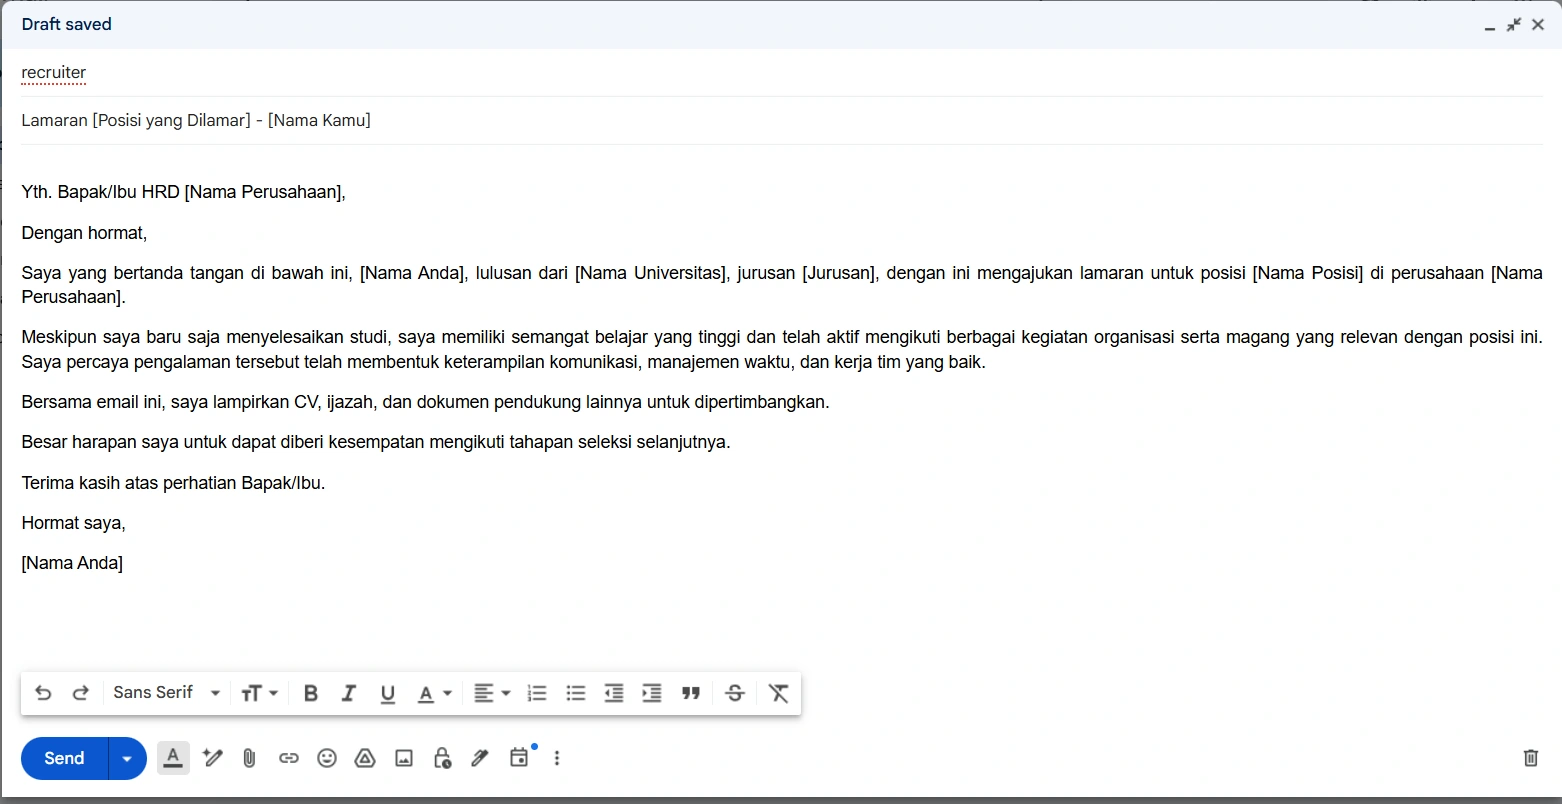Open the More options three-dot menu
Image resolution: width=1562 pixels, height=804 pixels.
557,758
